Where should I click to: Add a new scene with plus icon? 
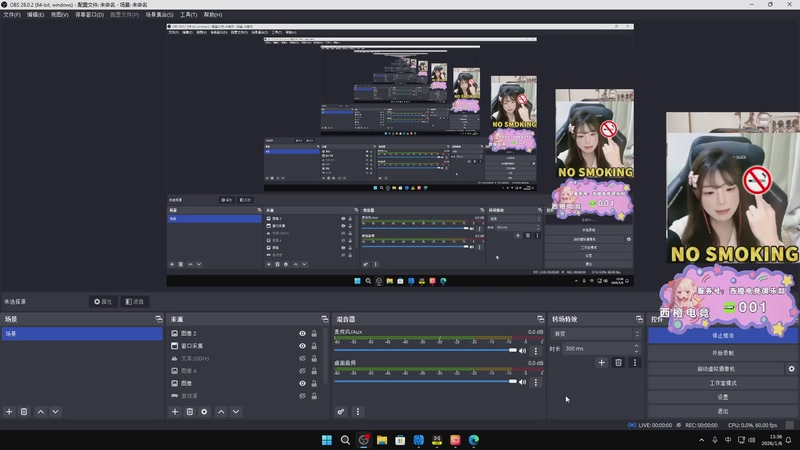[x=9, y=412]
